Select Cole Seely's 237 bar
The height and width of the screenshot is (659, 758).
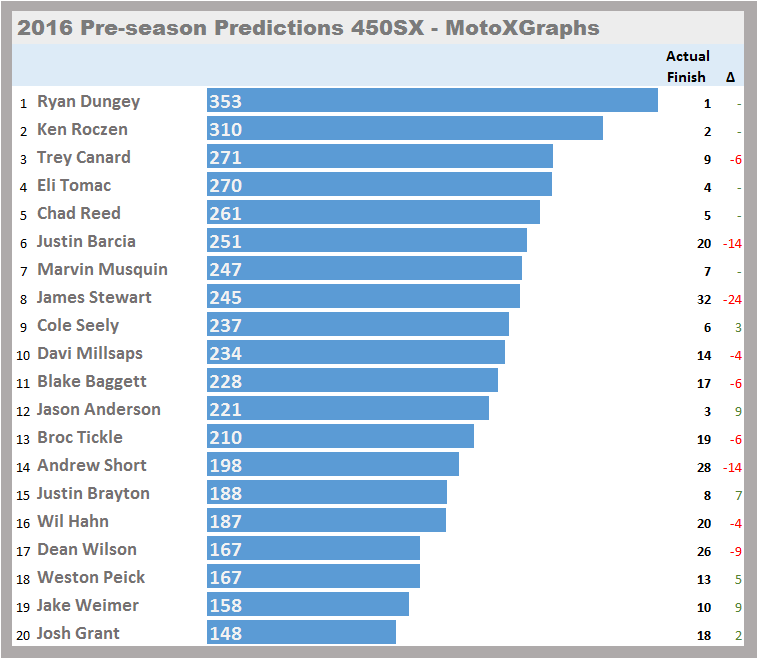click(357, 325)
